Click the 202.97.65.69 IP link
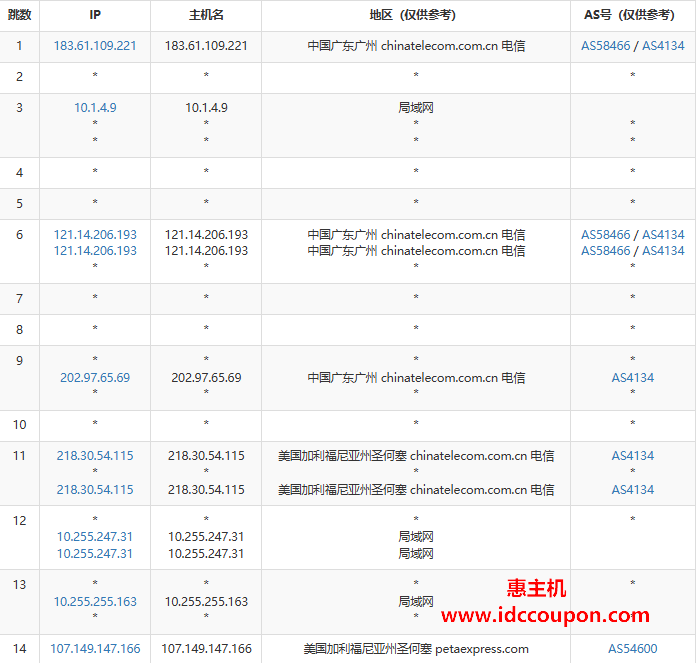Image resolution: width=696 pixels, height=663 pixels. click(95, 378)
